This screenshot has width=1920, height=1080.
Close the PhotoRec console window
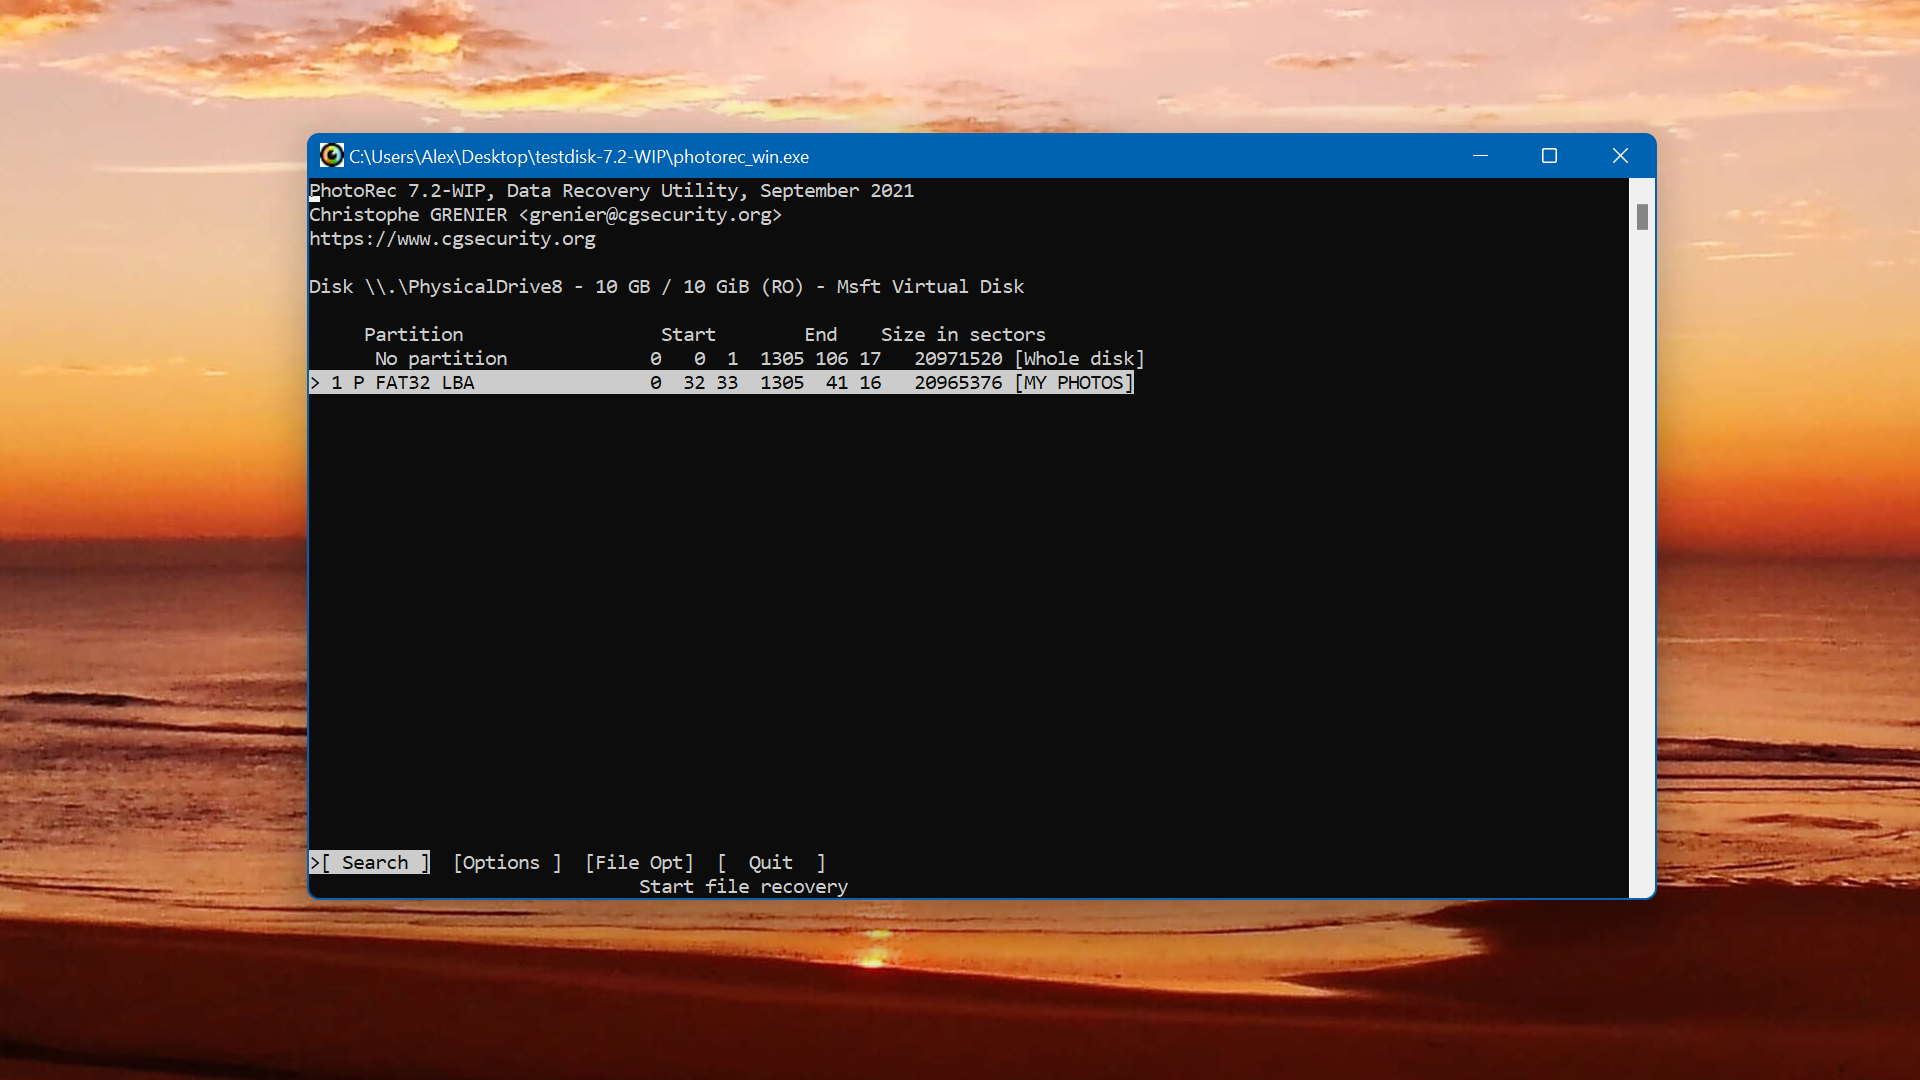1620,156
